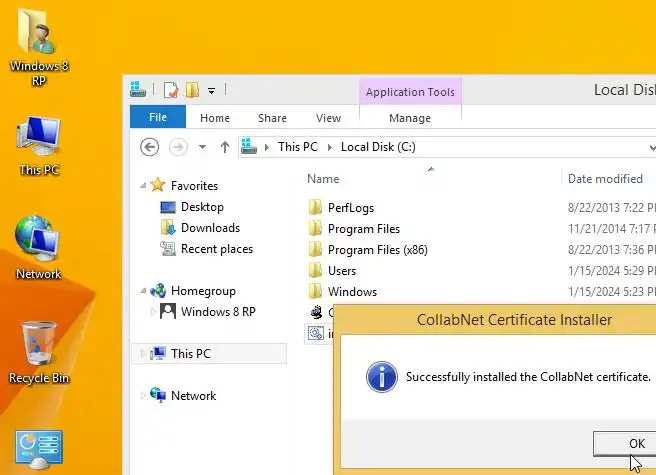Select the Recycle Bin desktop icon
The width and height of the screenshot is (656, 475).
click(39, 352)
